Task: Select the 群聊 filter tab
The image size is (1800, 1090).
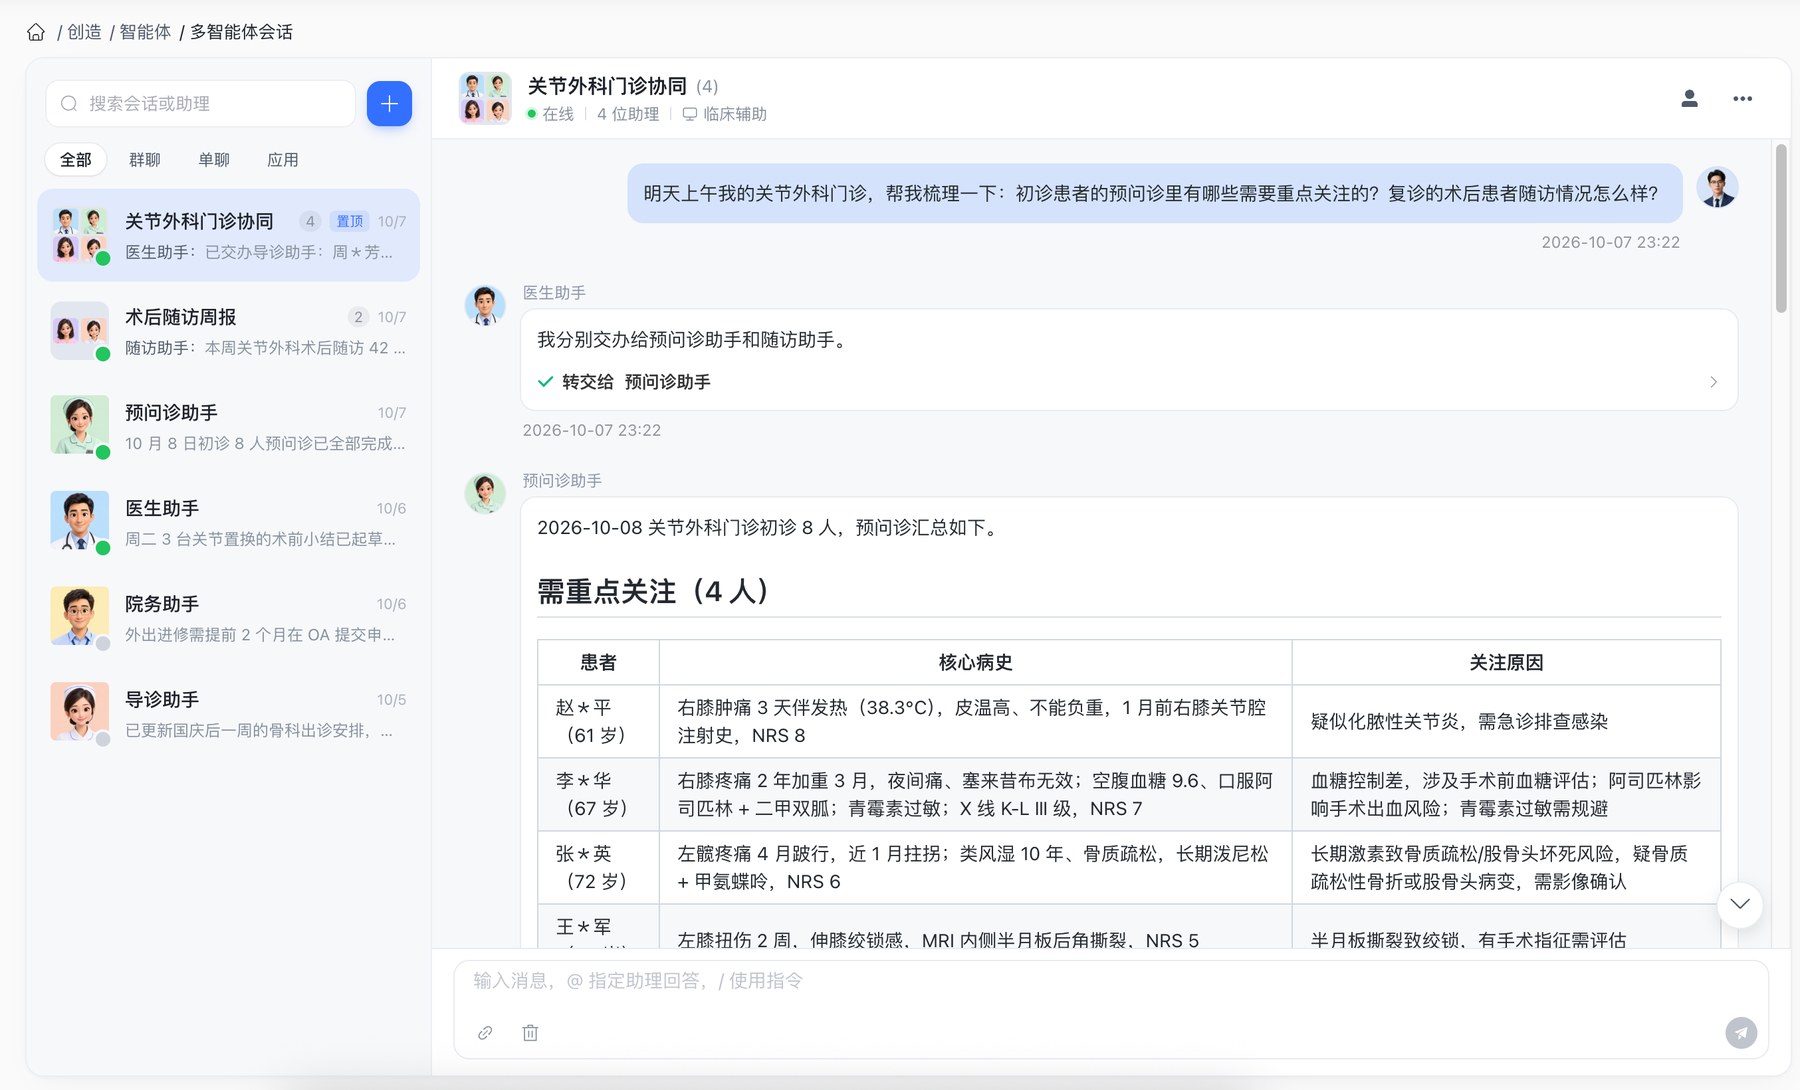Action: [x=145, y=160]
